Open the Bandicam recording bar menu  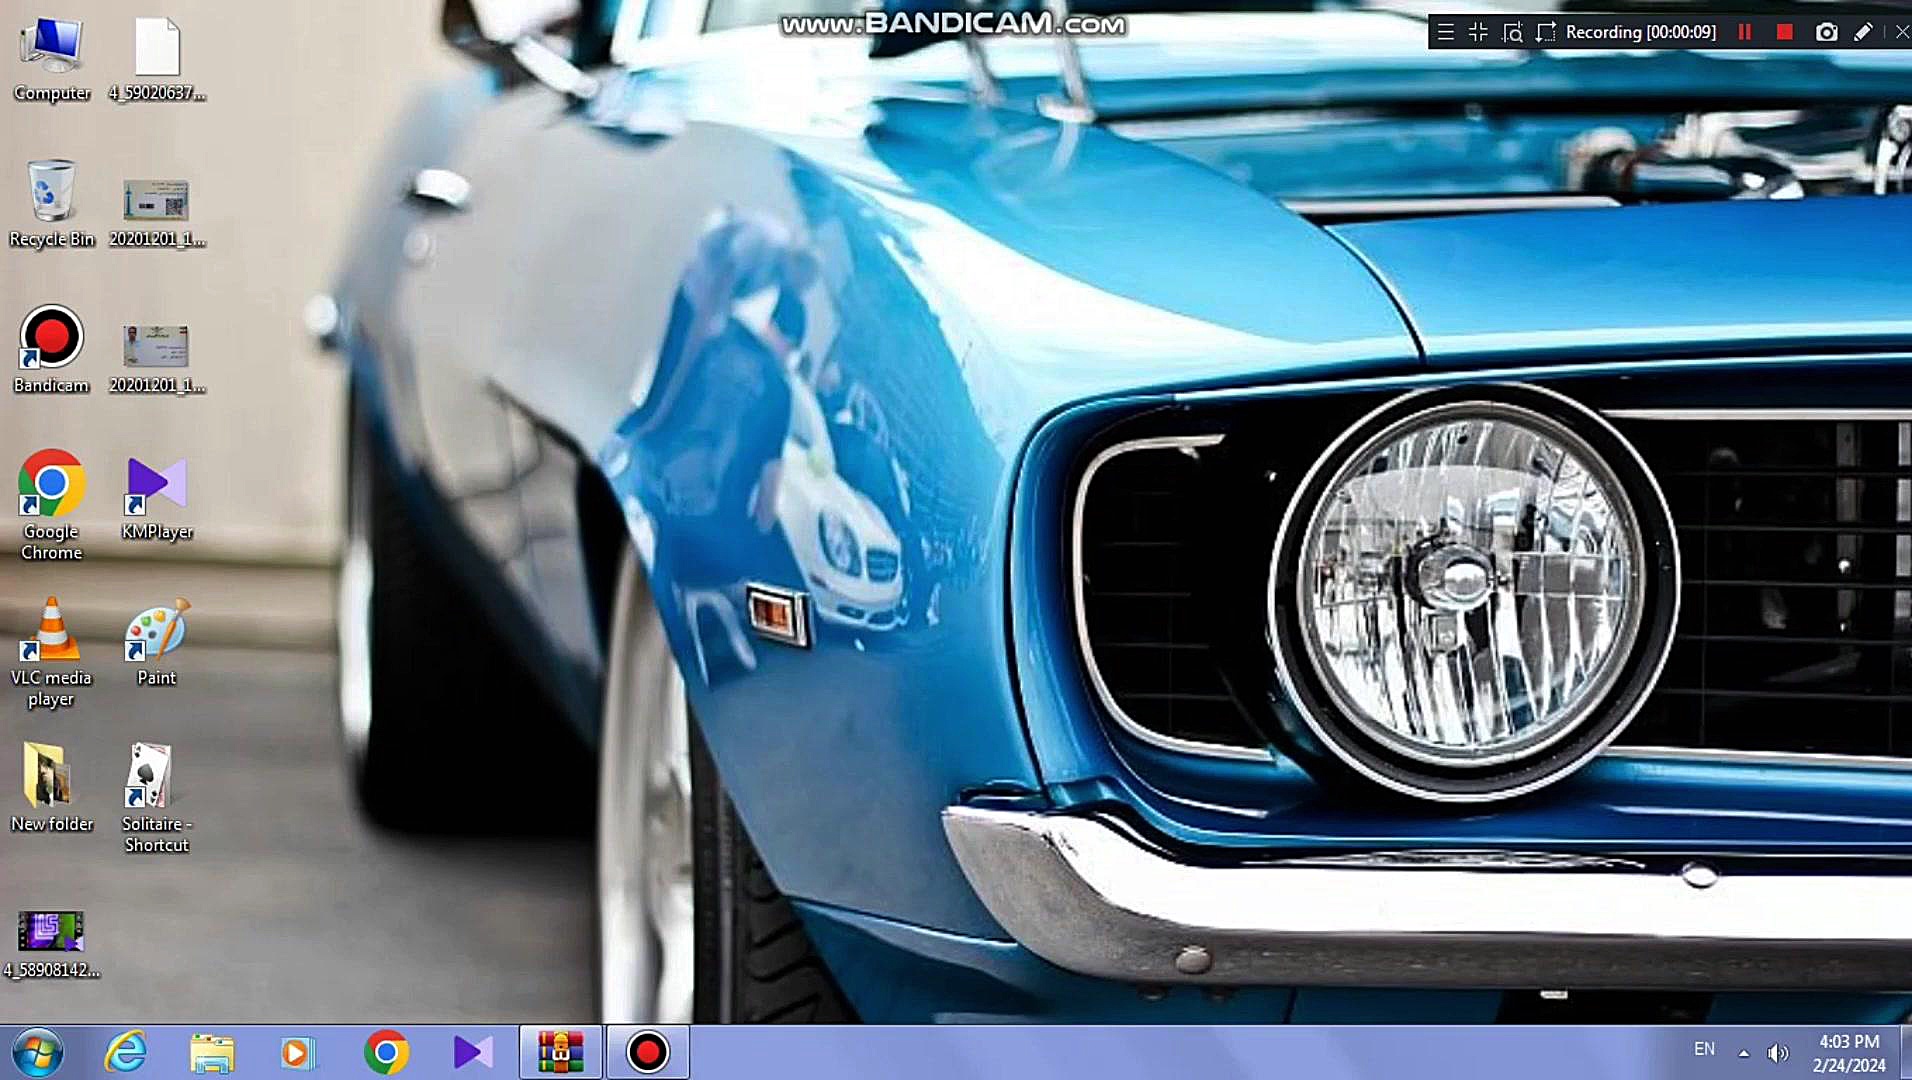click(1445, 32)
